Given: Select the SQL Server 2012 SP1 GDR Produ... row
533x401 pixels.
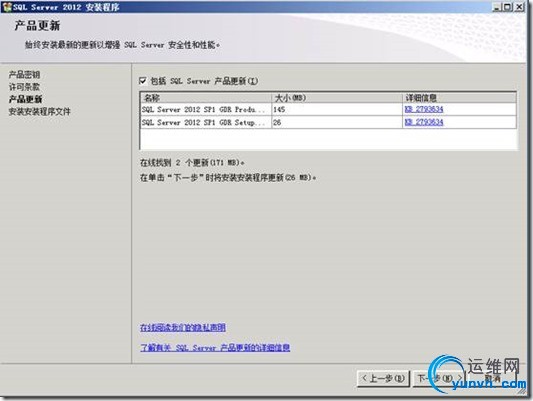Looking at the screenshot, I should click(328, 109).
